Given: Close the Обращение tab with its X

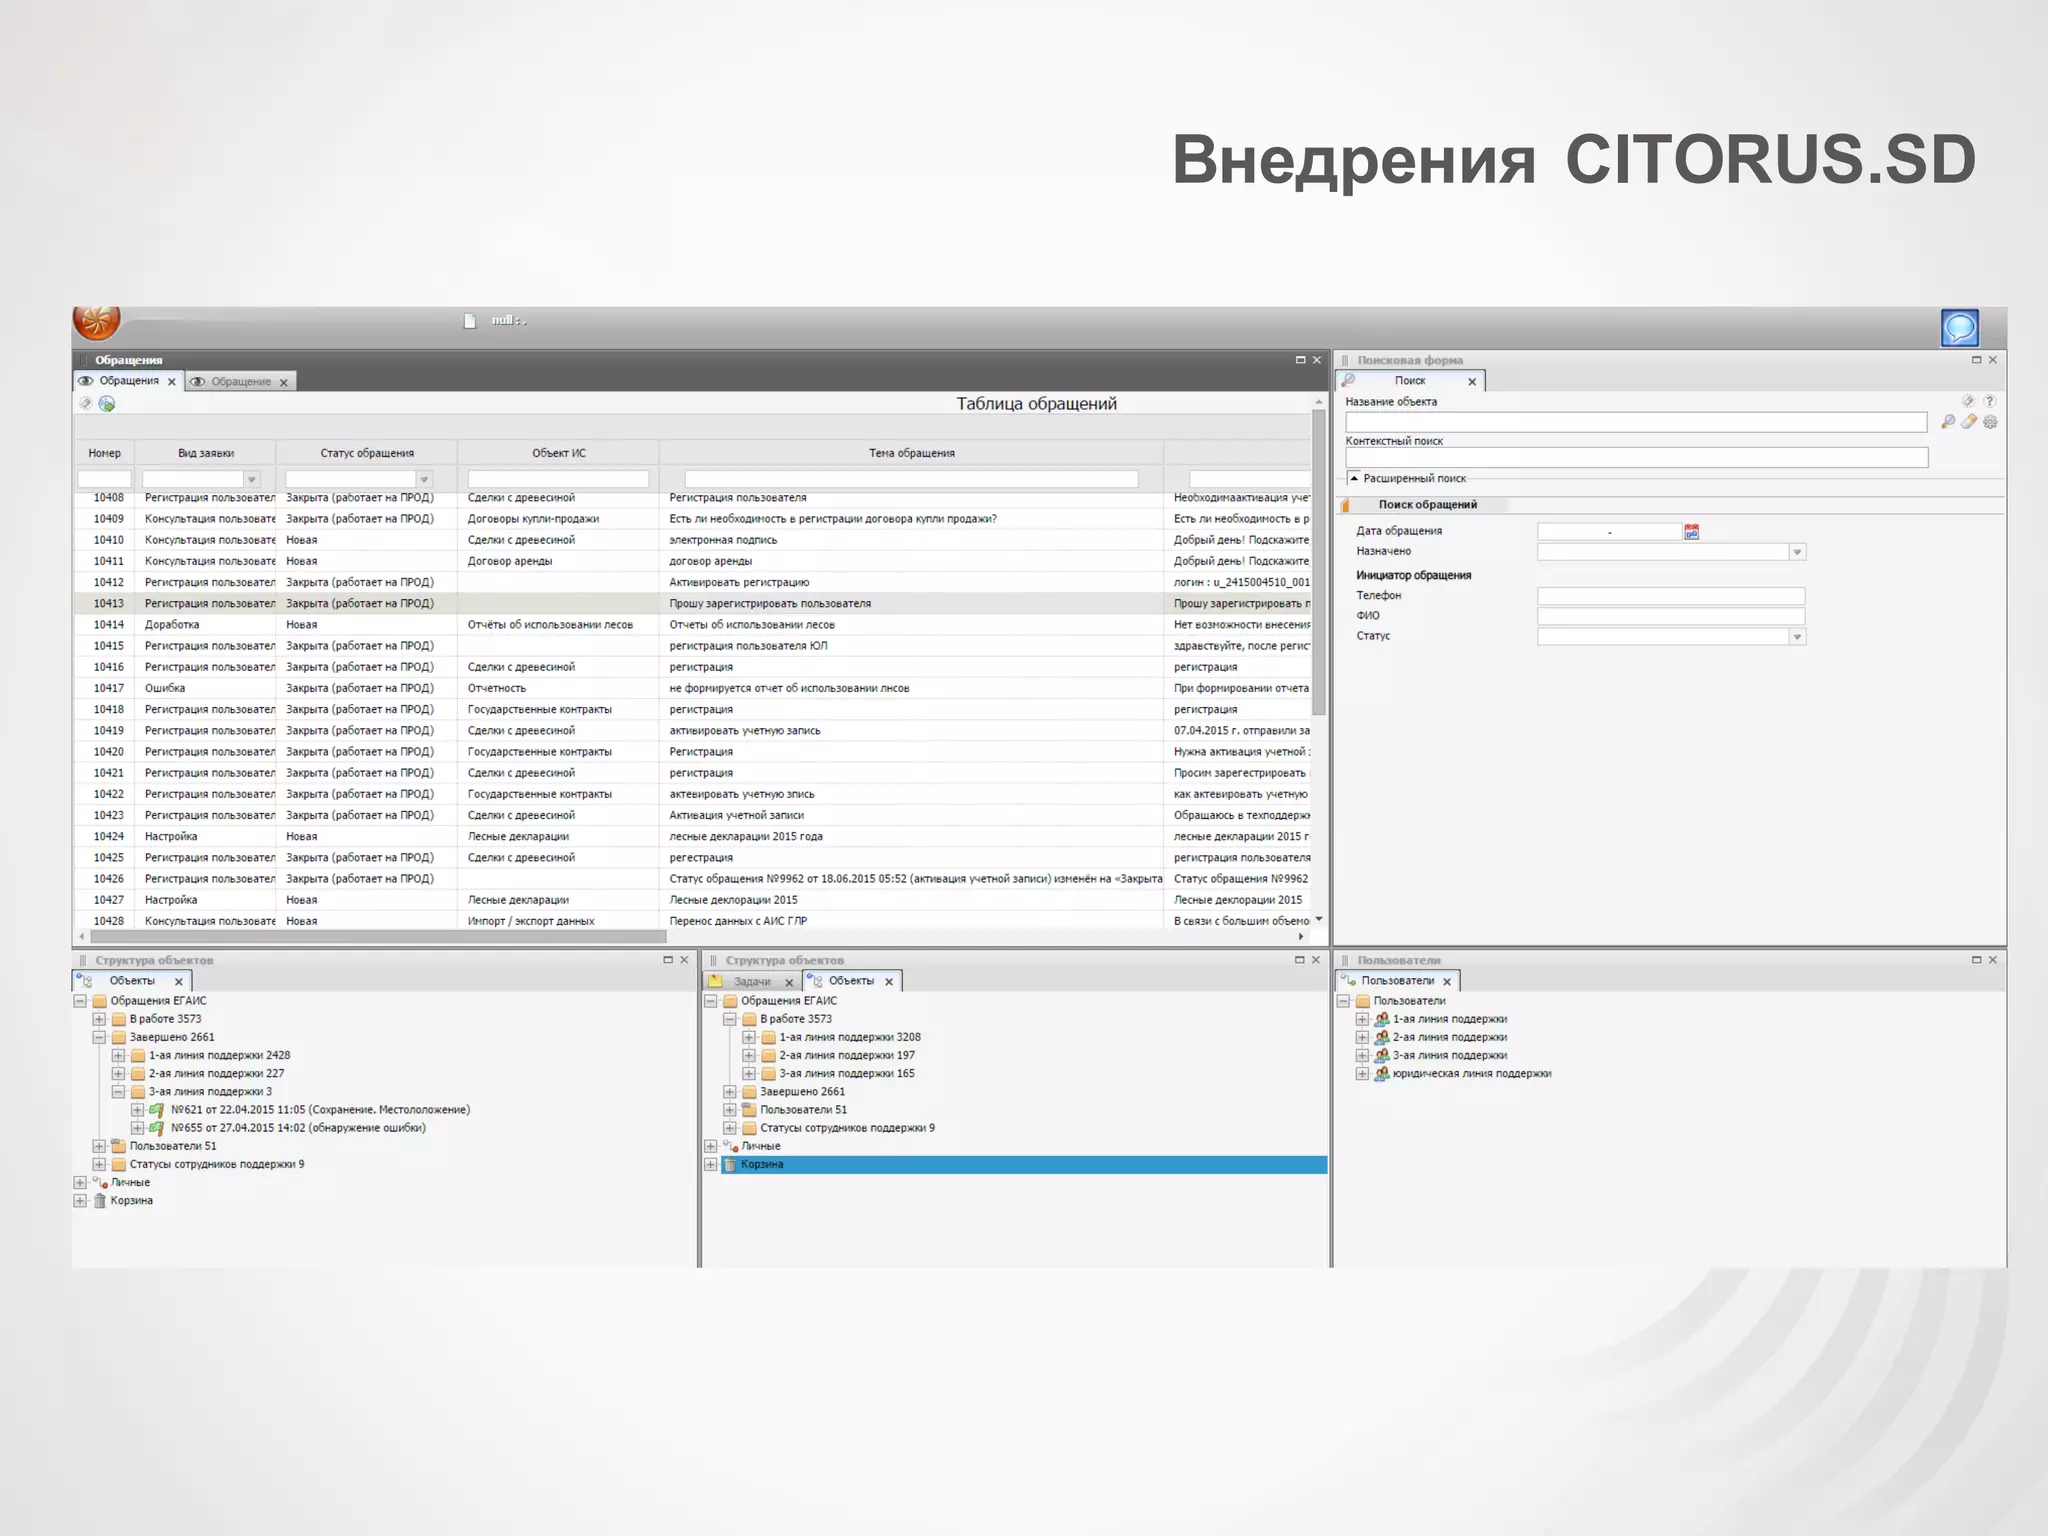Looking at the screenshot, I should tap(284, 383).
